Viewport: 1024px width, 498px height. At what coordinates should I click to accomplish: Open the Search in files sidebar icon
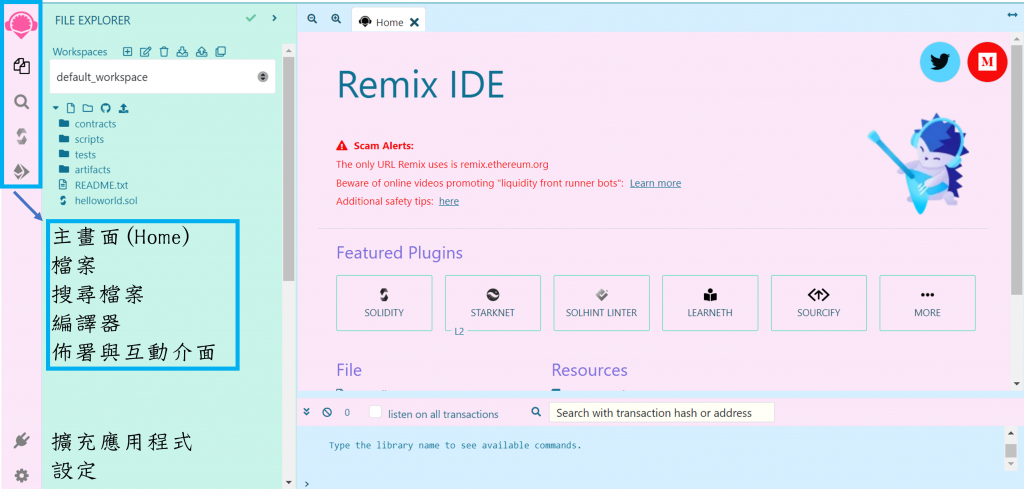pos(22,102)
